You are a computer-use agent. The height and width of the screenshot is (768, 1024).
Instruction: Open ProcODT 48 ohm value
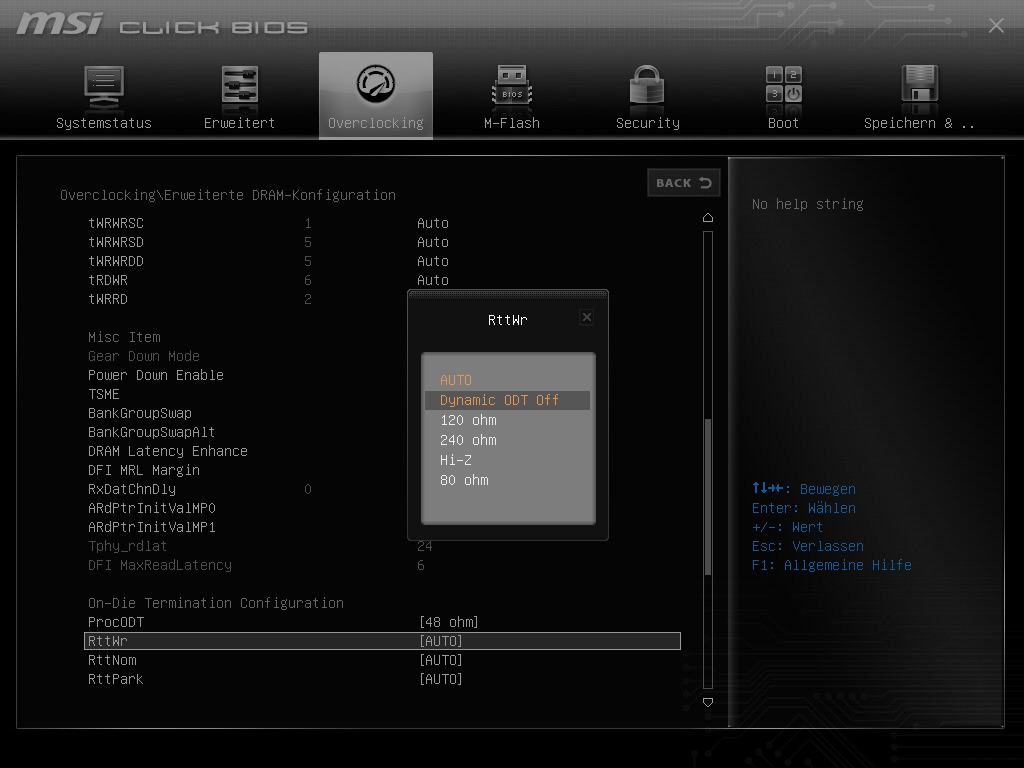click(449, 622)
